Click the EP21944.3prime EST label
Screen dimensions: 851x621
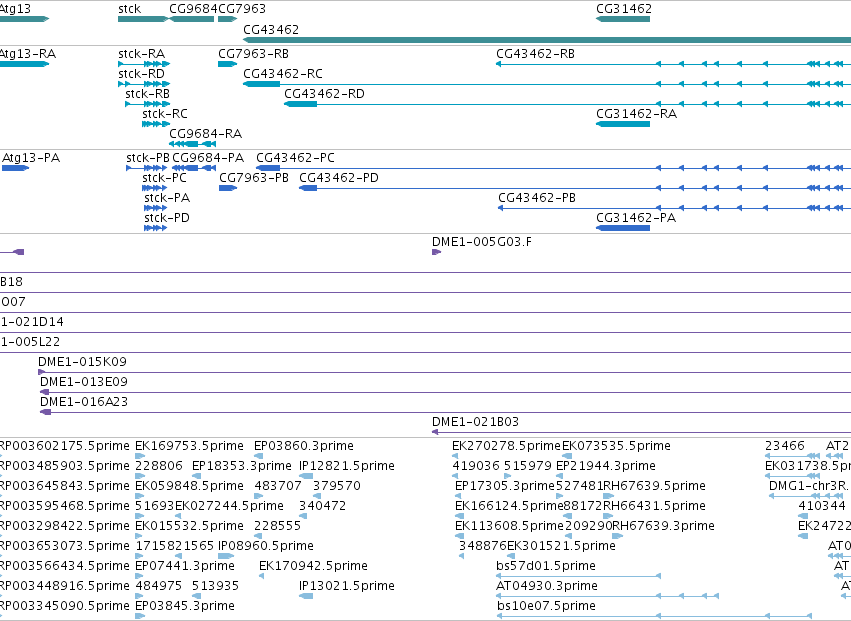point(606,466)
